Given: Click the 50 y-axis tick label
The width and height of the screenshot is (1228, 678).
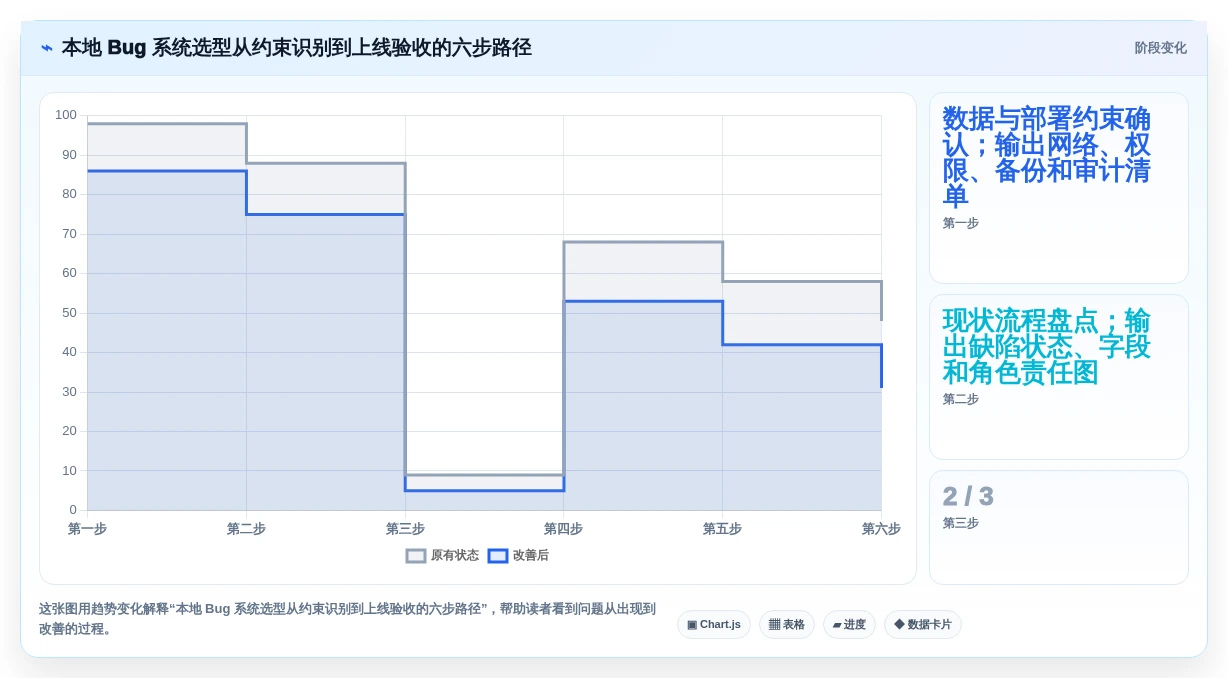Looking at the screenshot, I should pyautogui.click(x=69, y=313).
